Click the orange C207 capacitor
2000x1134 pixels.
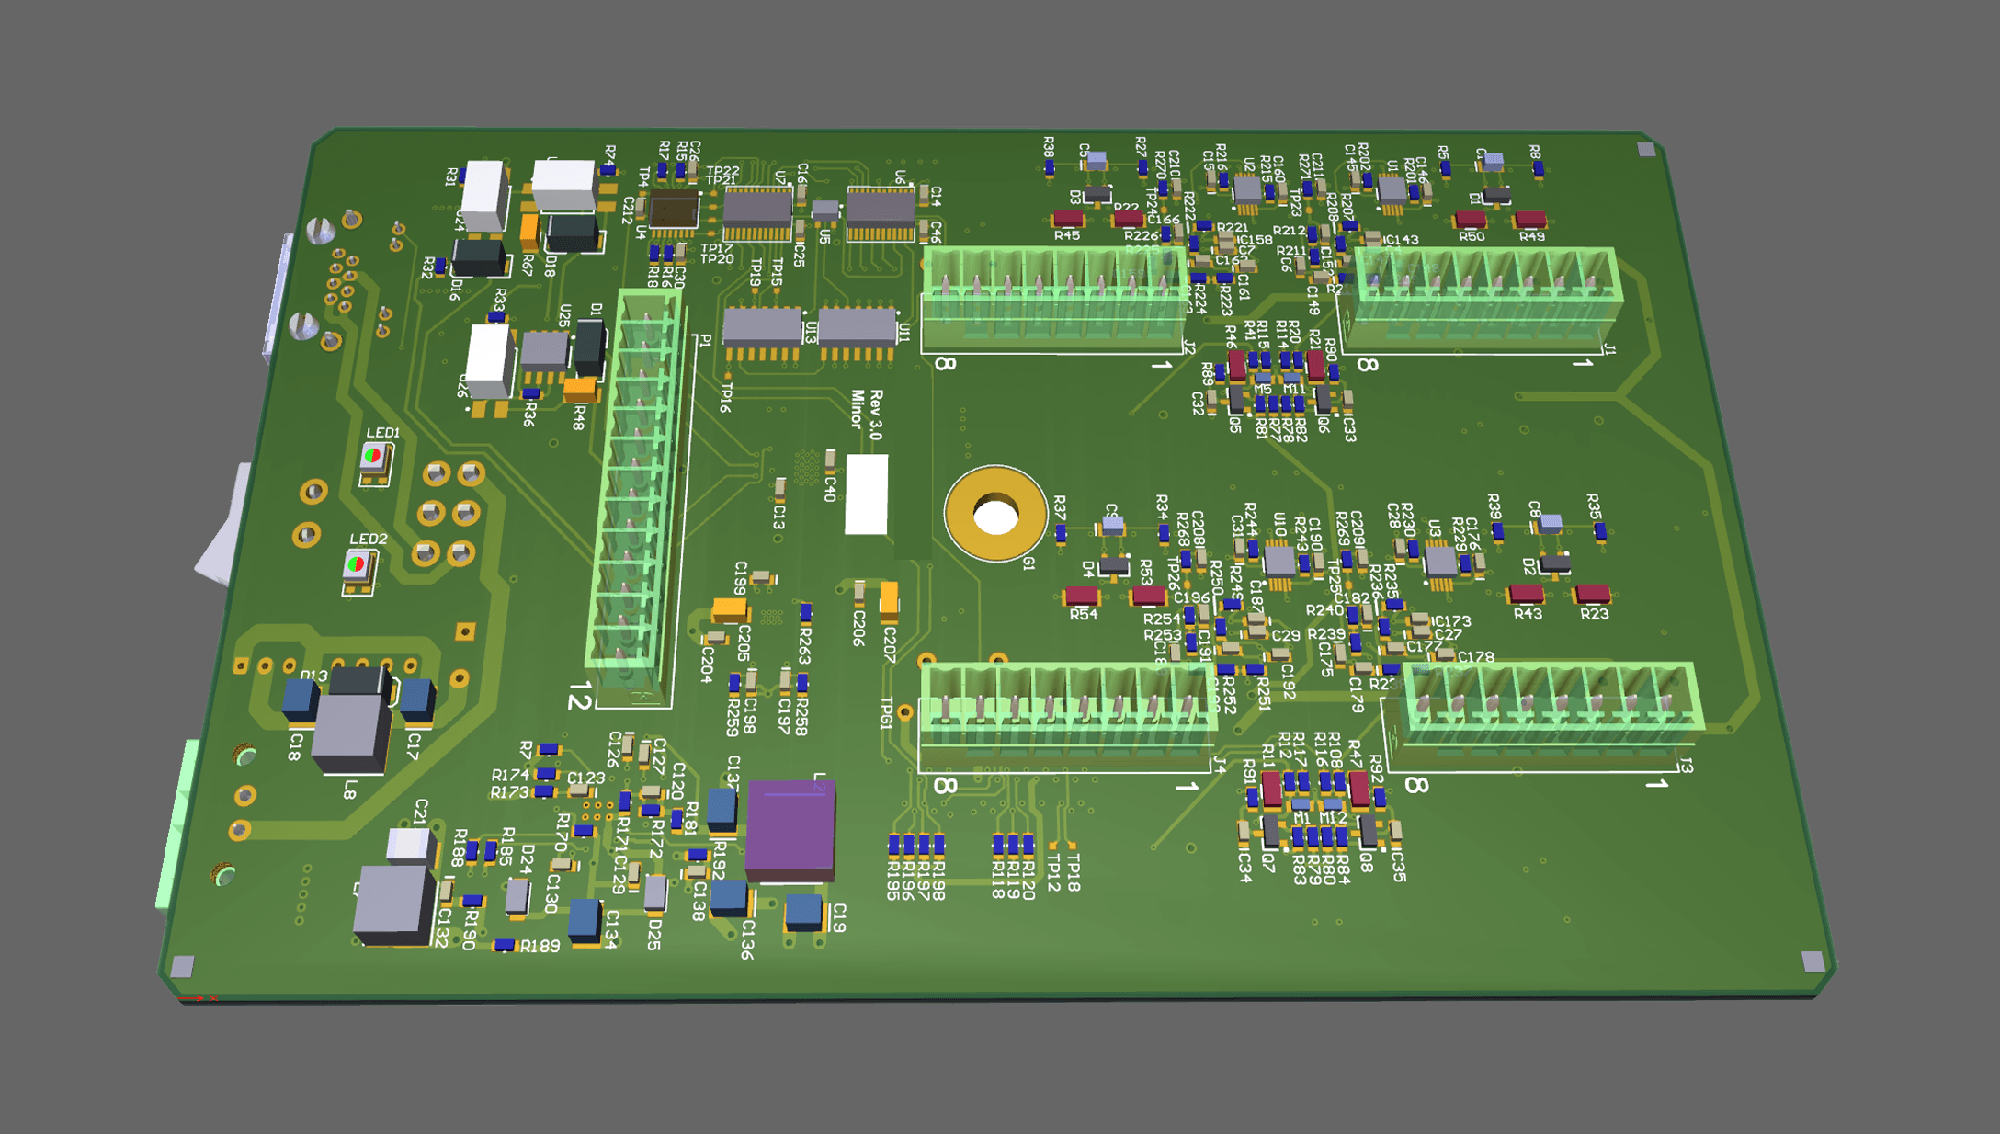pyautogui.click(x=888, y=601)
